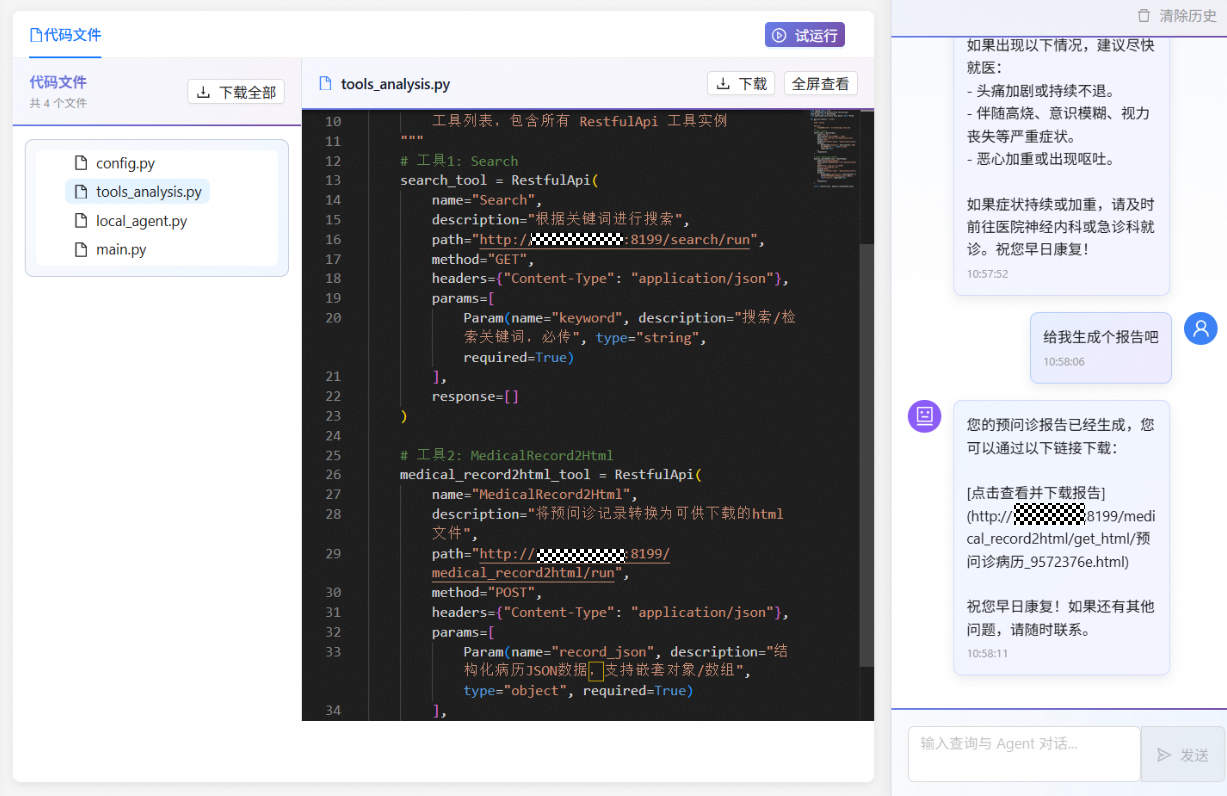Click the code editor vertical scrollbar
1227x796 pixels.
click(x=866, y=450)
